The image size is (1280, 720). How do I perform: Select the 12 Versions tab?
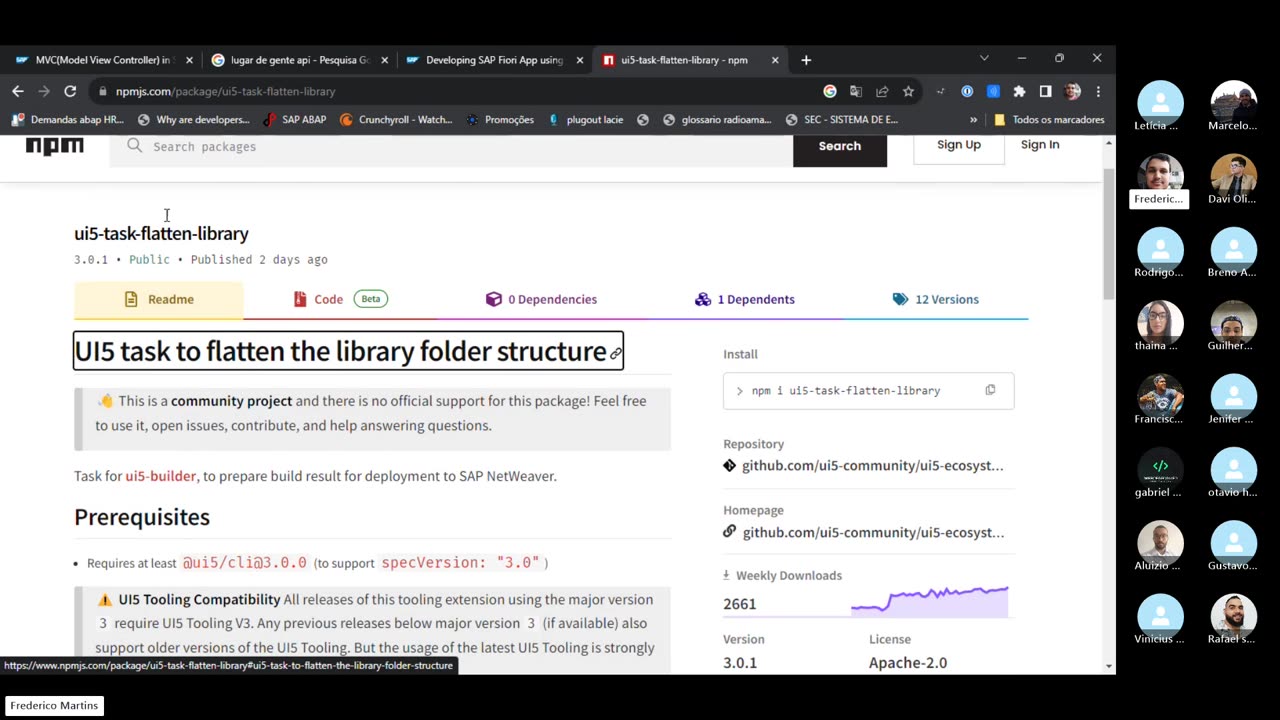pos(936,299)
